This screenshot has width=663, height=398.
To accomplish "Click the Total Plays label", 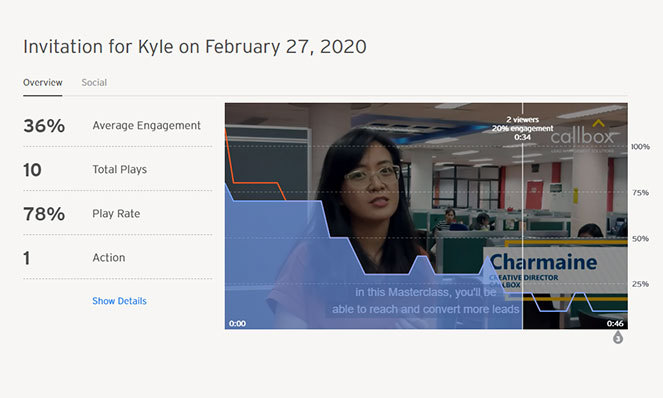I will [120, 170].
